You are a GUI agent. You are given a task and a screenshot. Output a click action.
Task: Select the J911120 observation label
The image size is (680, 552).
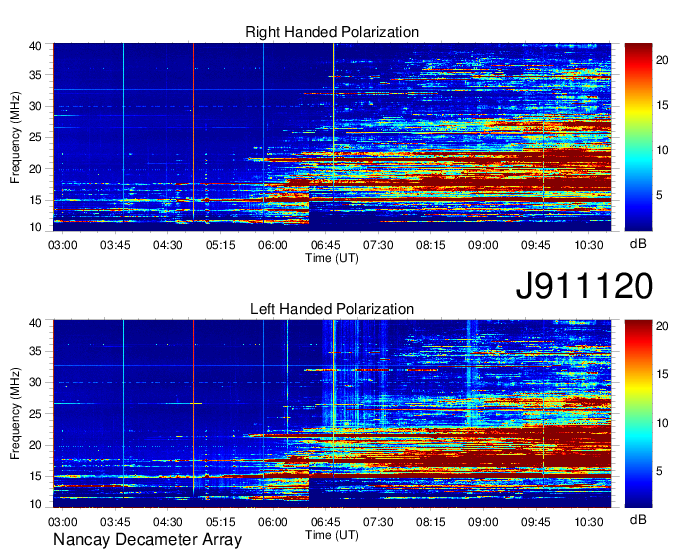pyautogui.click(x=584, y=286)
